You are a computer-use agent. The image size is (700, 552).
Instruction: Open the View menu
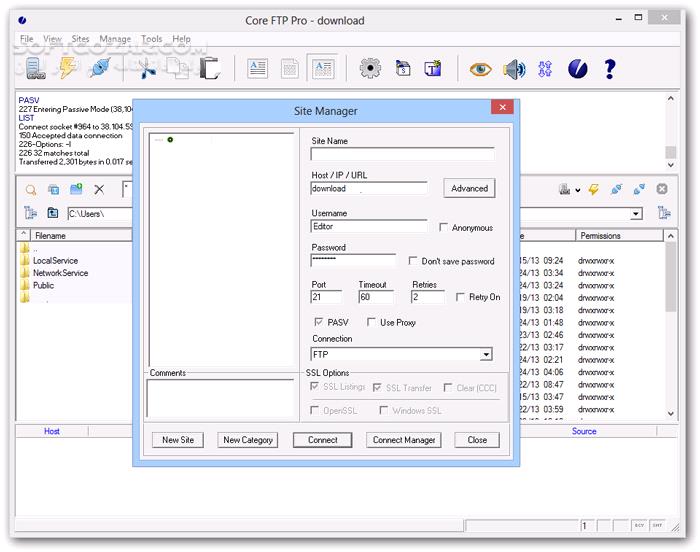pyautogui.click(x=52, y=39)
